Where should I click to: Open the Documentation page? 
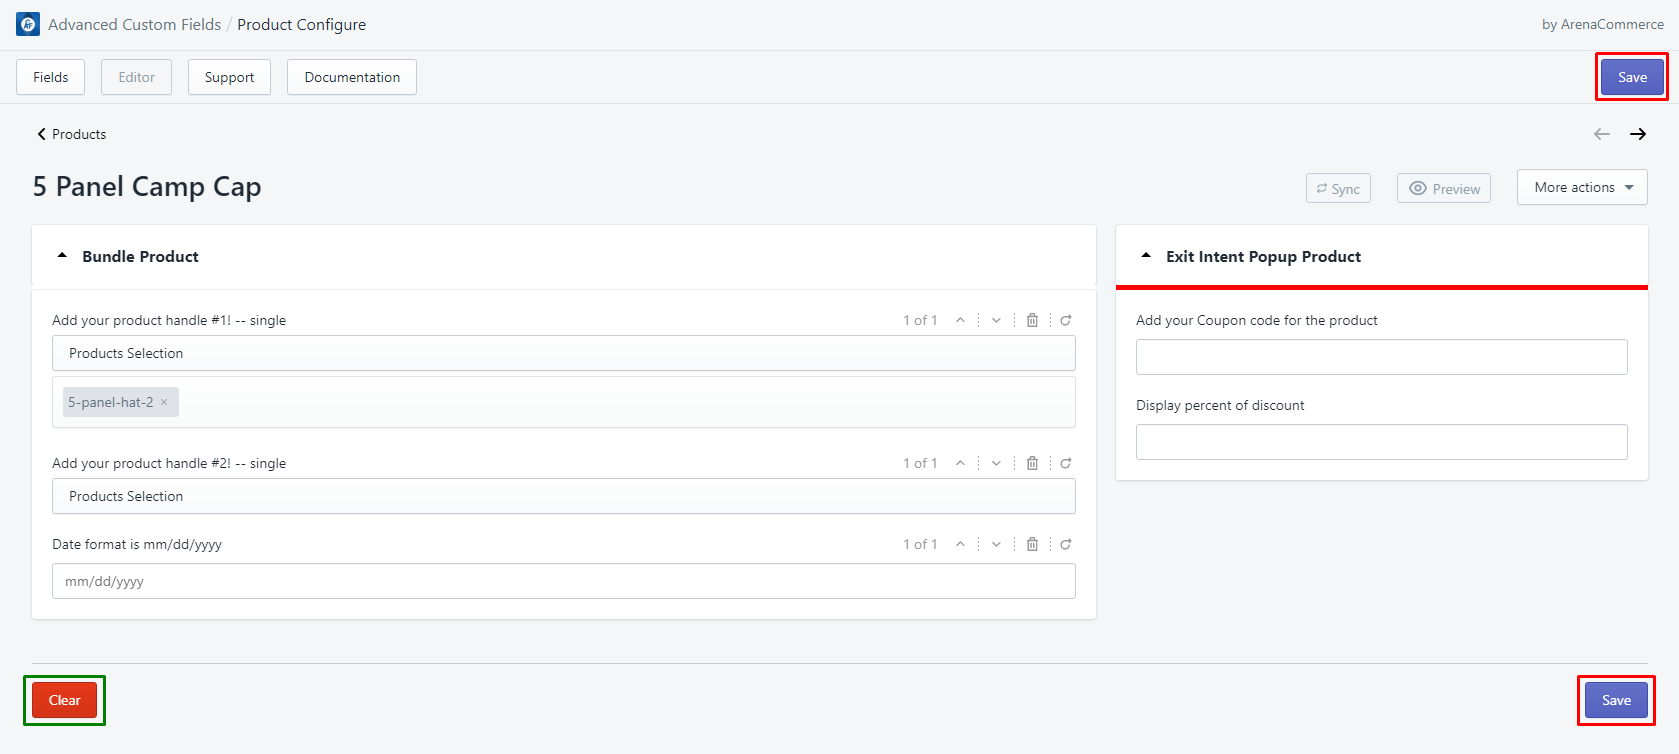[352, 77]
